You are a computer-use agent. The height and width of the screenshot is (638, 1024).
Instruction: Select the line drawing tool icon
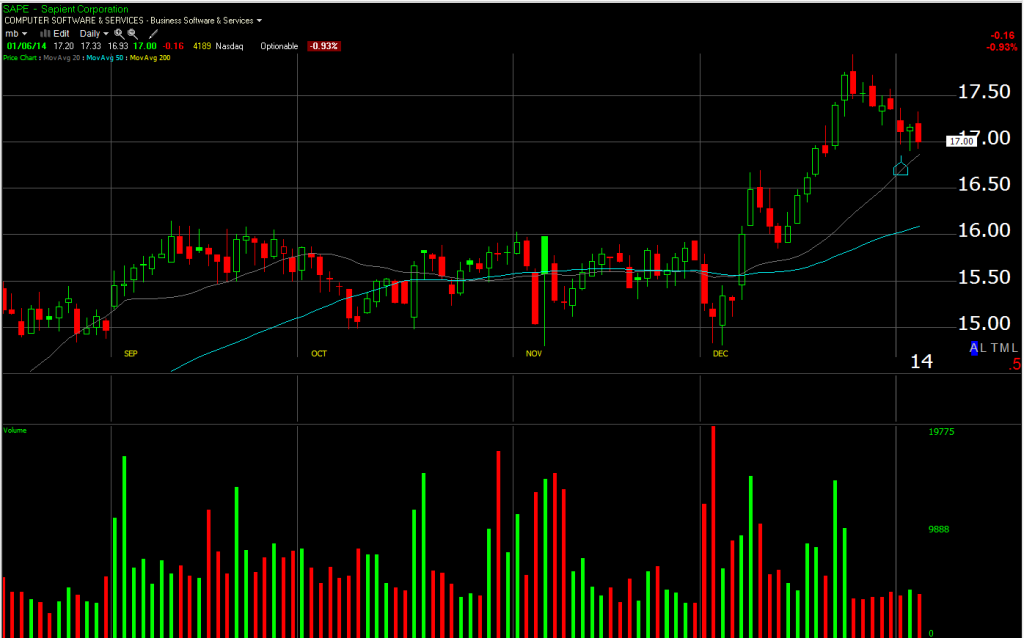click(153, 33)
